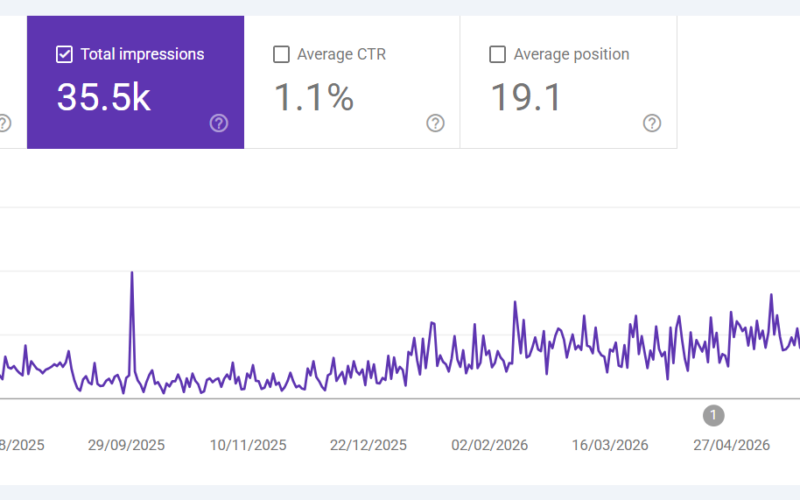Open help icon in Average CTR card
This screenshot has height=500, width=800.
tap(435, 123)
